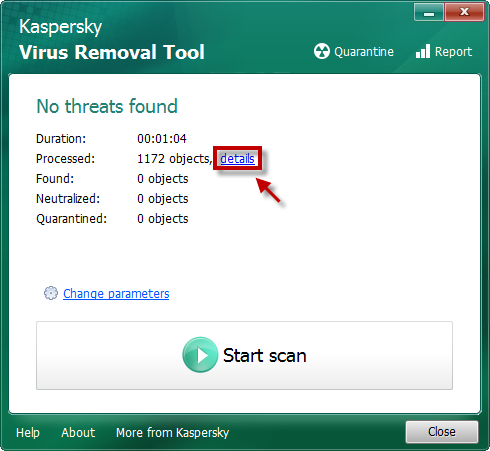Click the duration value 00:01:04
This screenshot has height=451, width=490.
tap(162, 139)
